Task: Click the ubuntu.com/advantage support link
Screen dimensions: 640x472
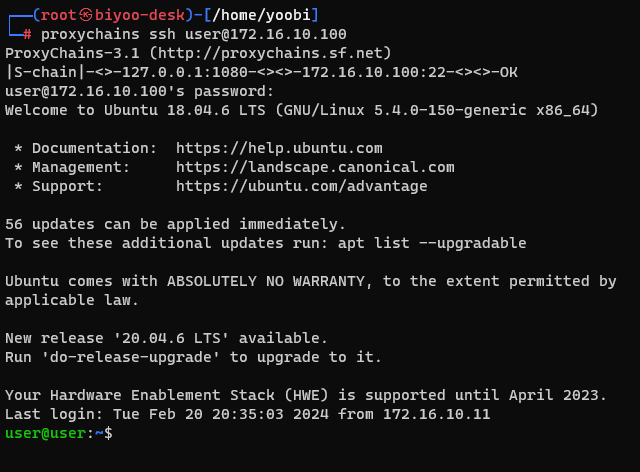Action: [301, 186]
